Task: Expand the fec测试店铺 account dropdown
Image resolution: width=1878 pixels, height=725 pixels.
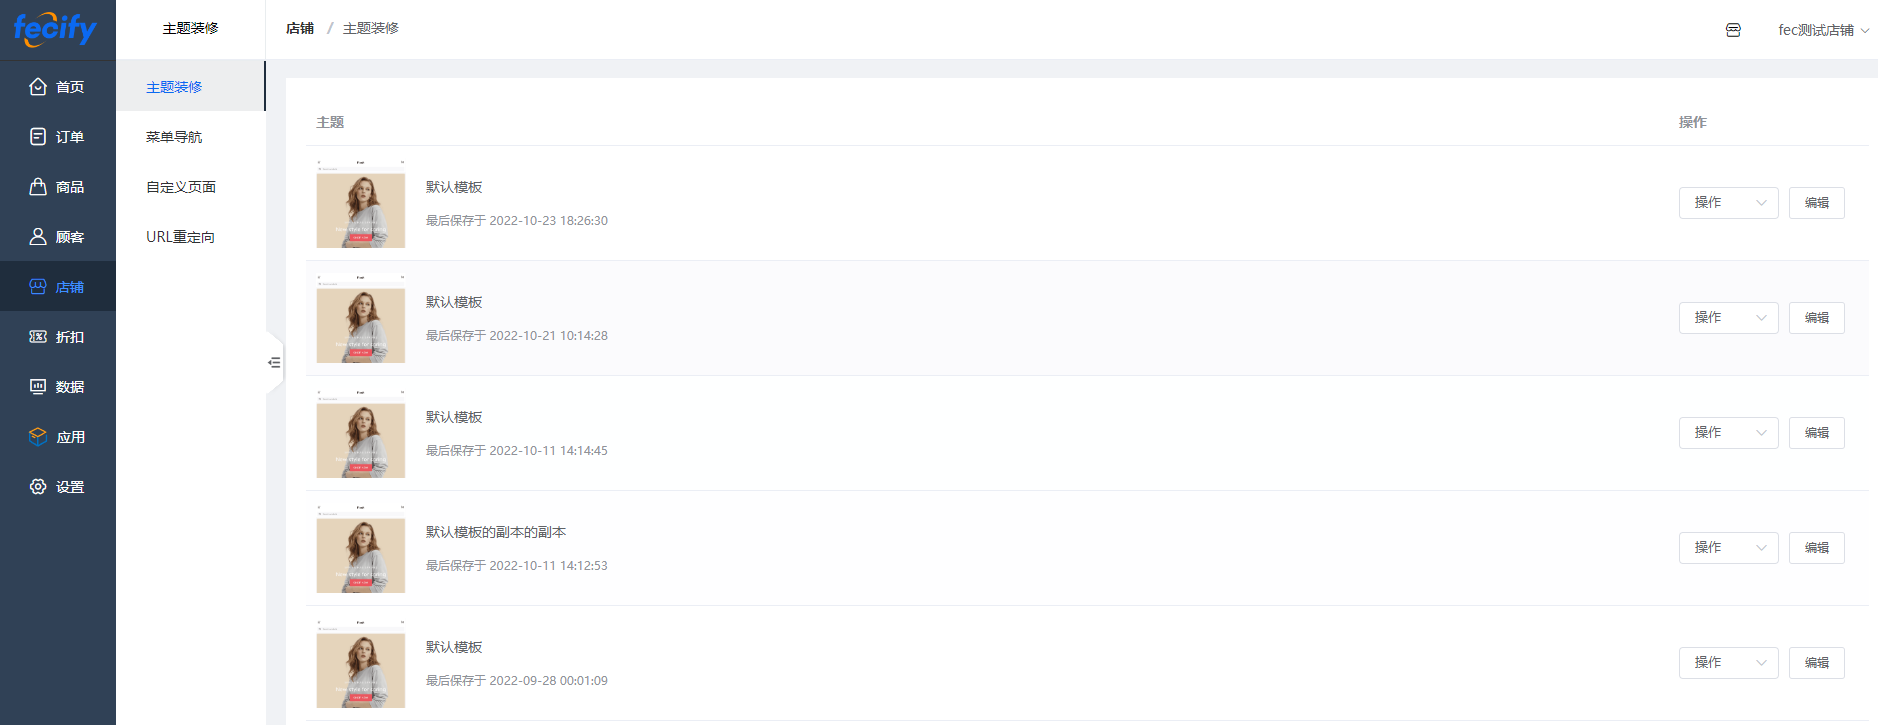Action: tap(1823, 30)
